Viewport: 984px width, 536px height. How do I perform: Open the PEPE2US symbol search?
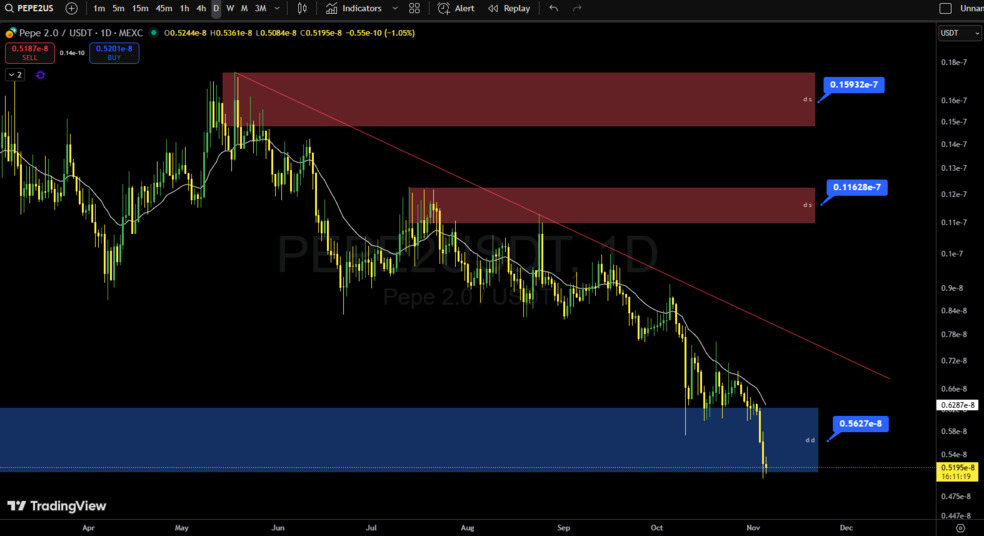point(30,8)
